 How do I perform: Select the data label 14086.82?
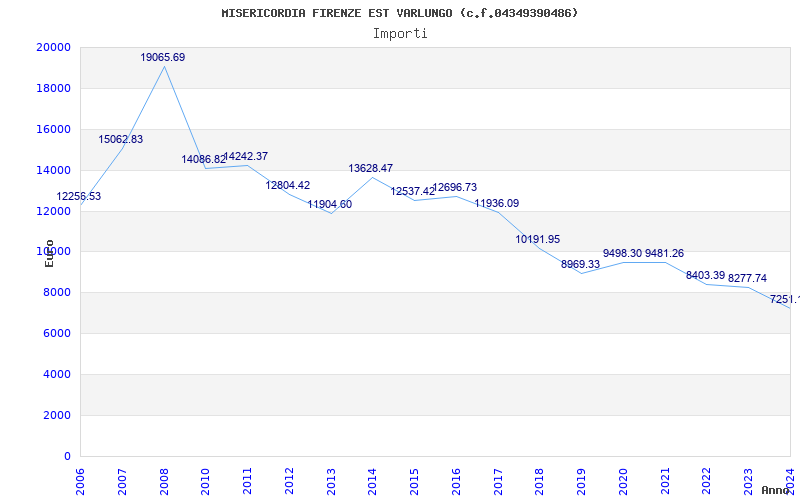click(204, 159)
